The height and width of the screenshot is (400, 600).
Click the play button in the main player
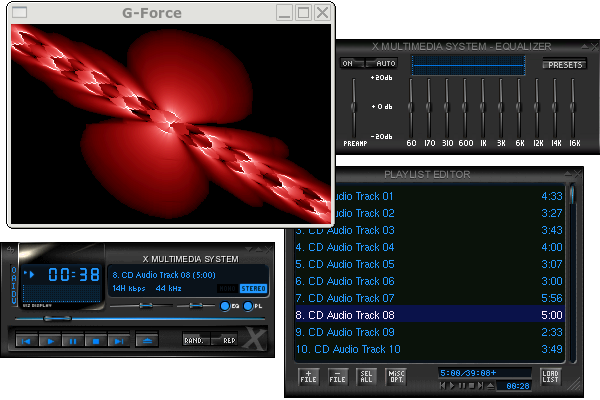[x=50, y=341]
